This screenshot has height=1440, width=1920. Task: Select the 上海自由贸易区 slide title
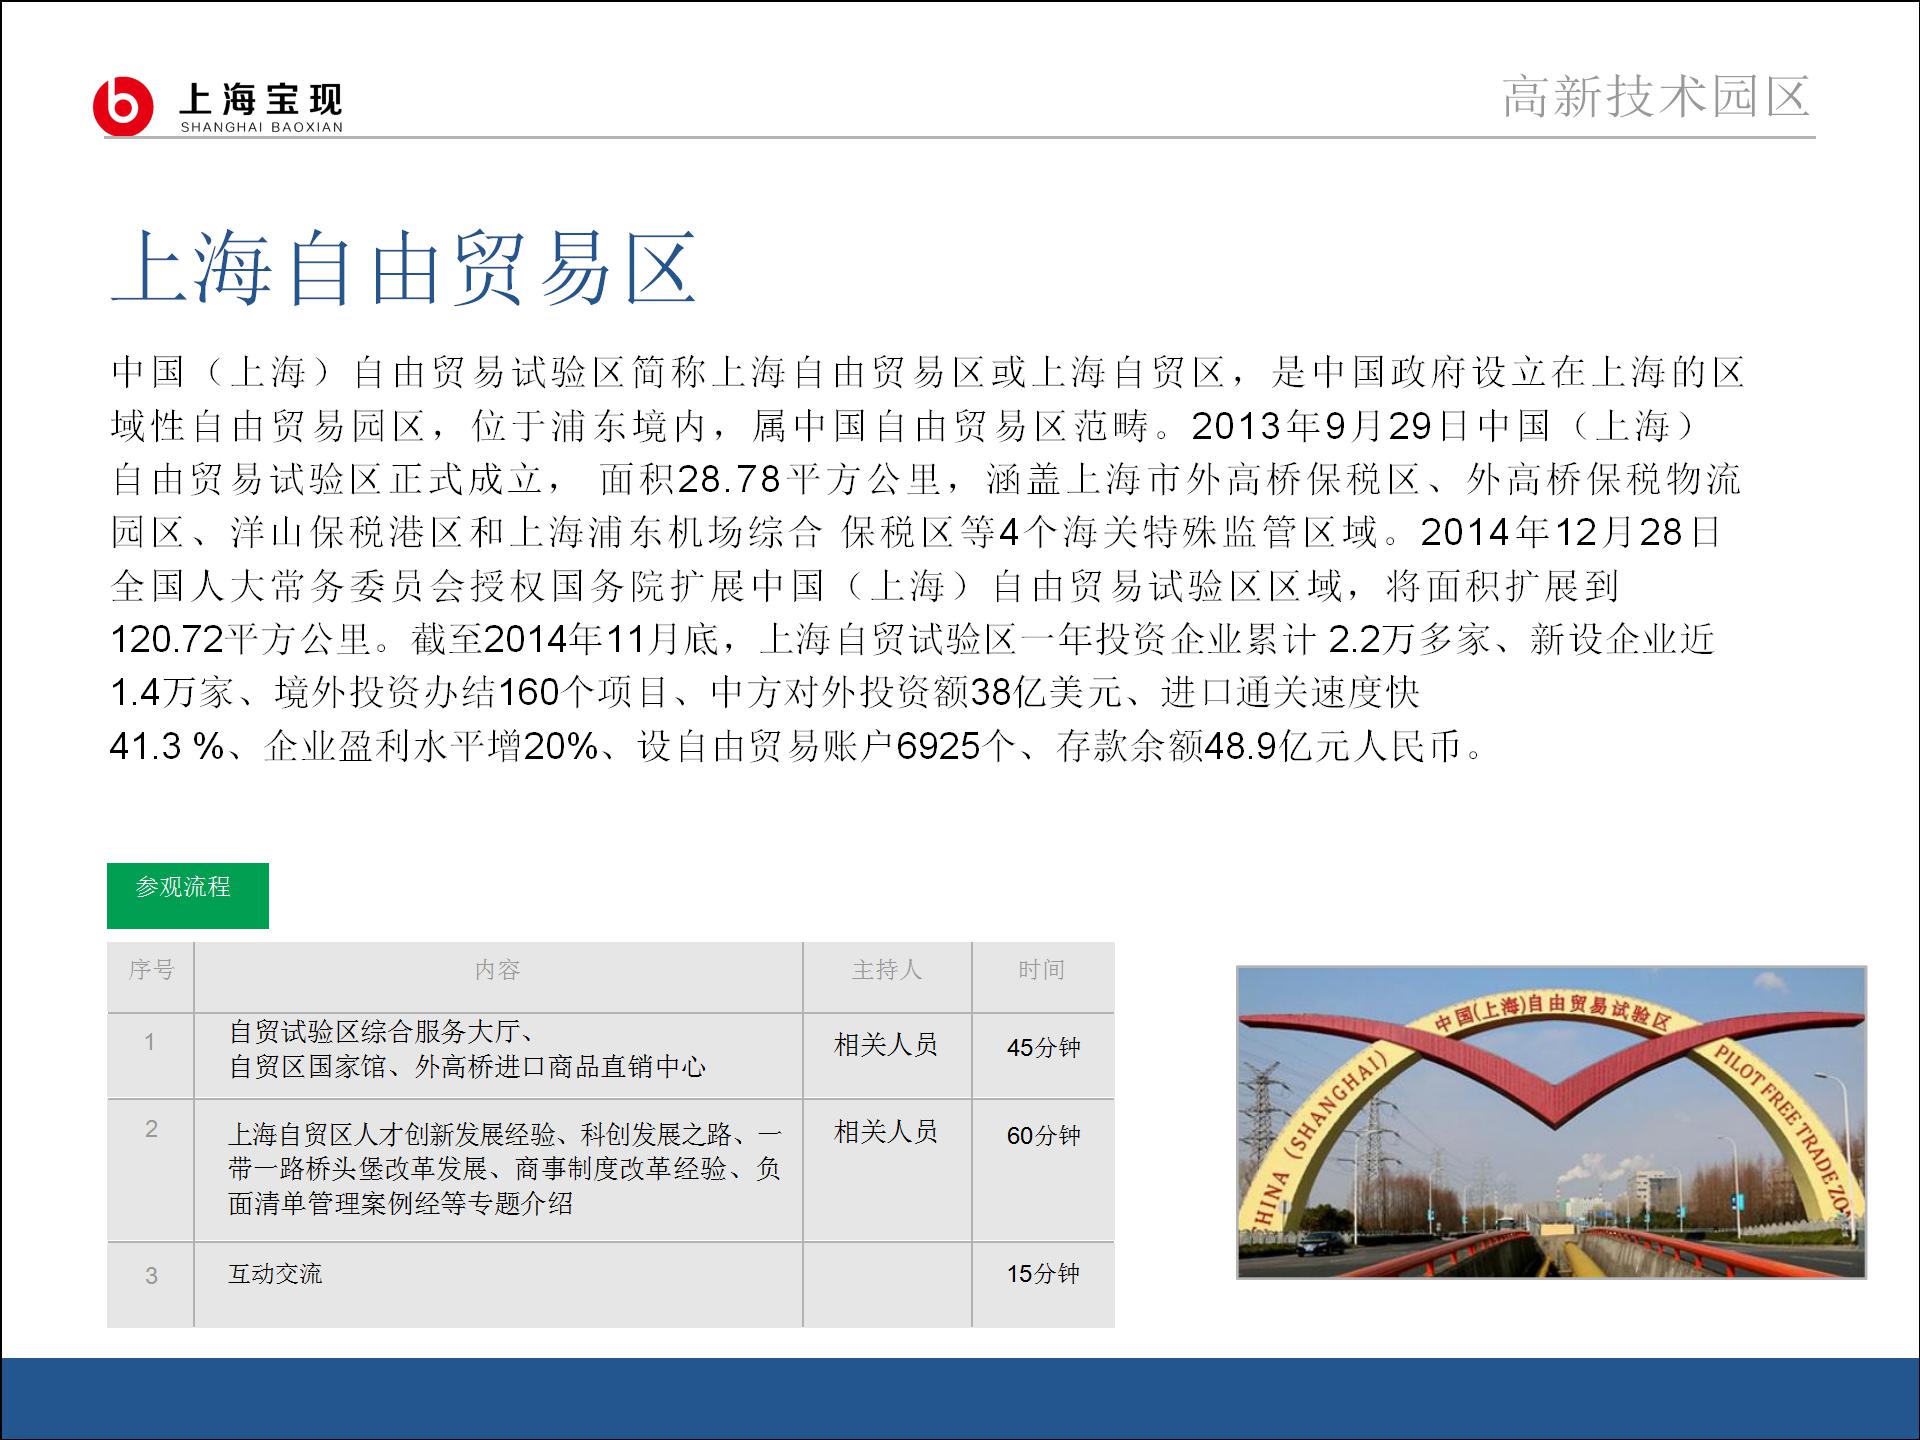(403, 267)
